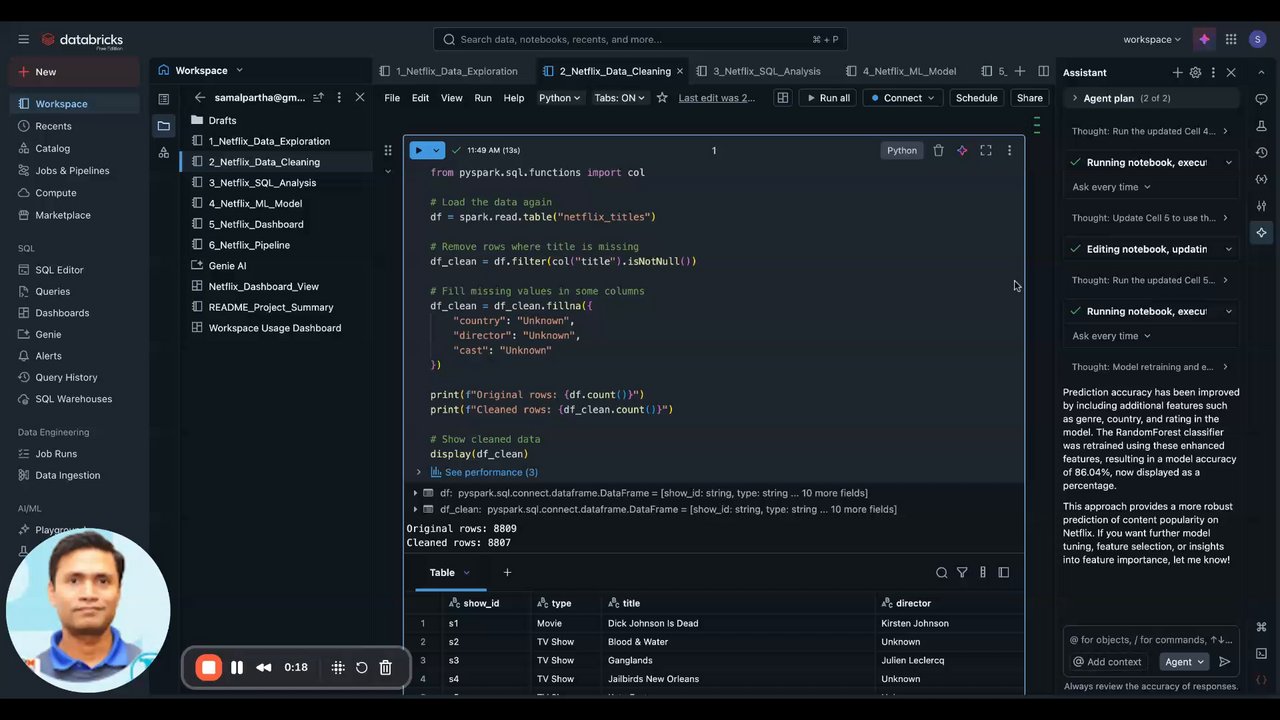Screen dimensions: 1280x720
Task: Switch to the 3_Netflix_SQL_Analysis tab
Action: point(766,71)
